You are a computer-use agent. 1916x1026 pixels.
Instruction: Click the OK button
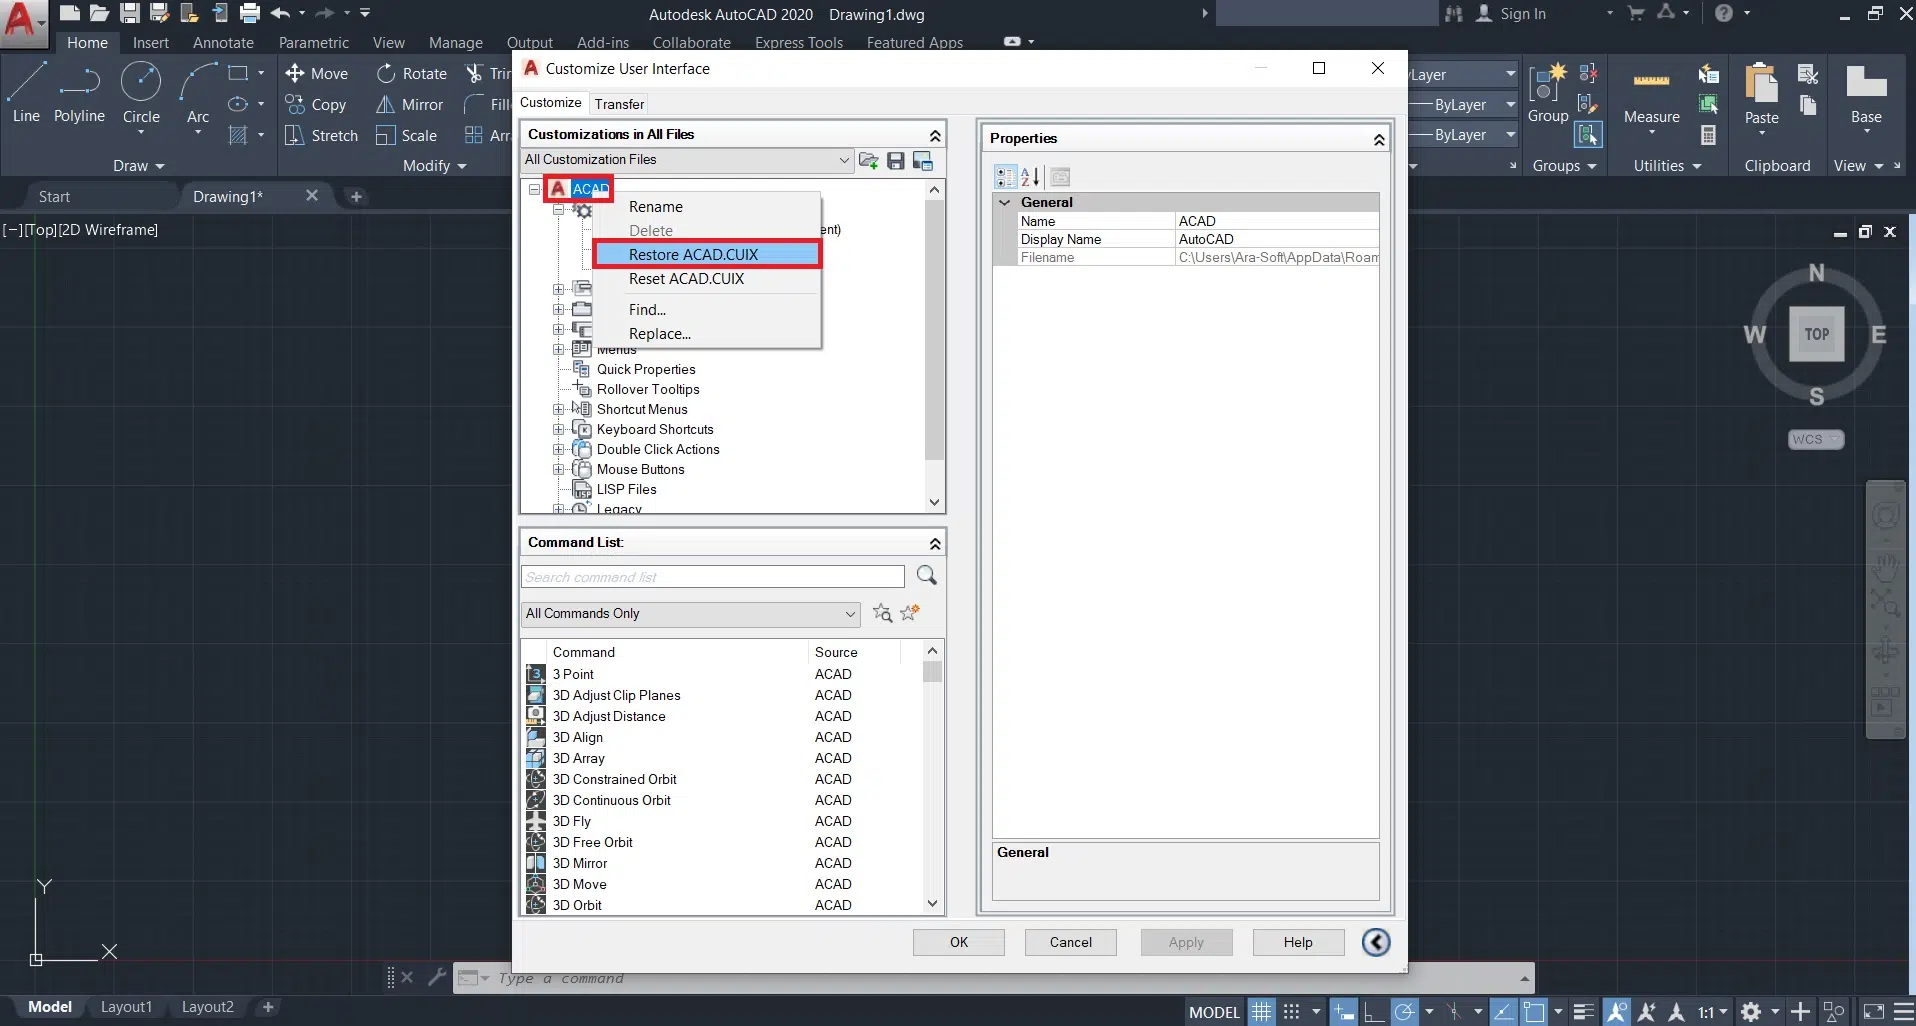point(958,942)
